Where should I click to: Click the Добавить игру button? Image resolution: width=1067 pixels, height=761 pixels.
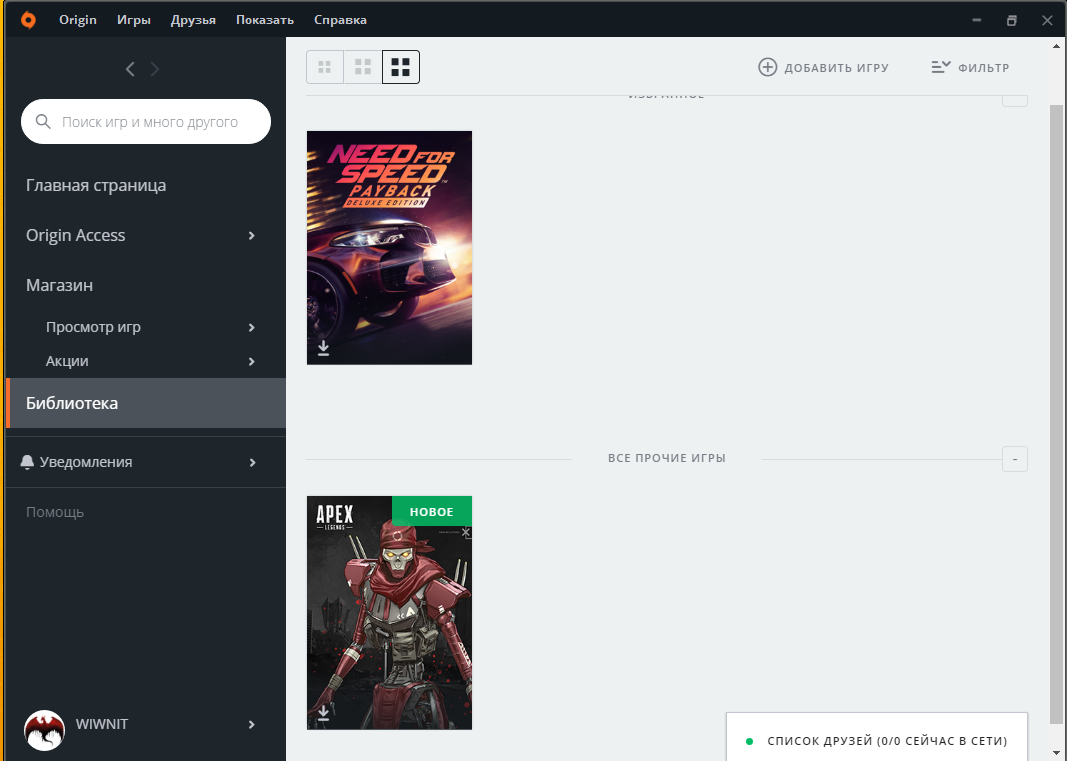click(823, 67)
